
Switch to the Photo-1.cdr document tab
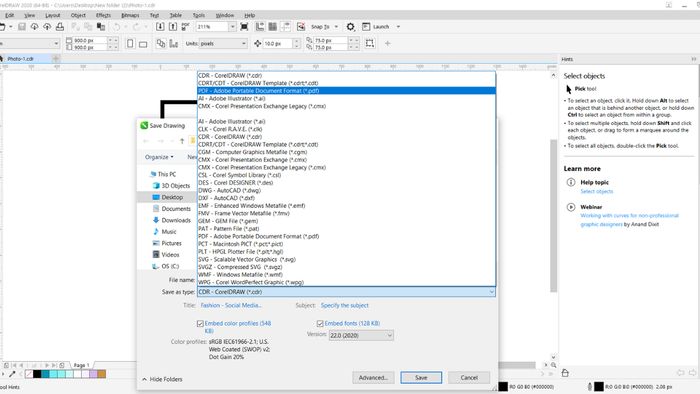coord(20,58)
